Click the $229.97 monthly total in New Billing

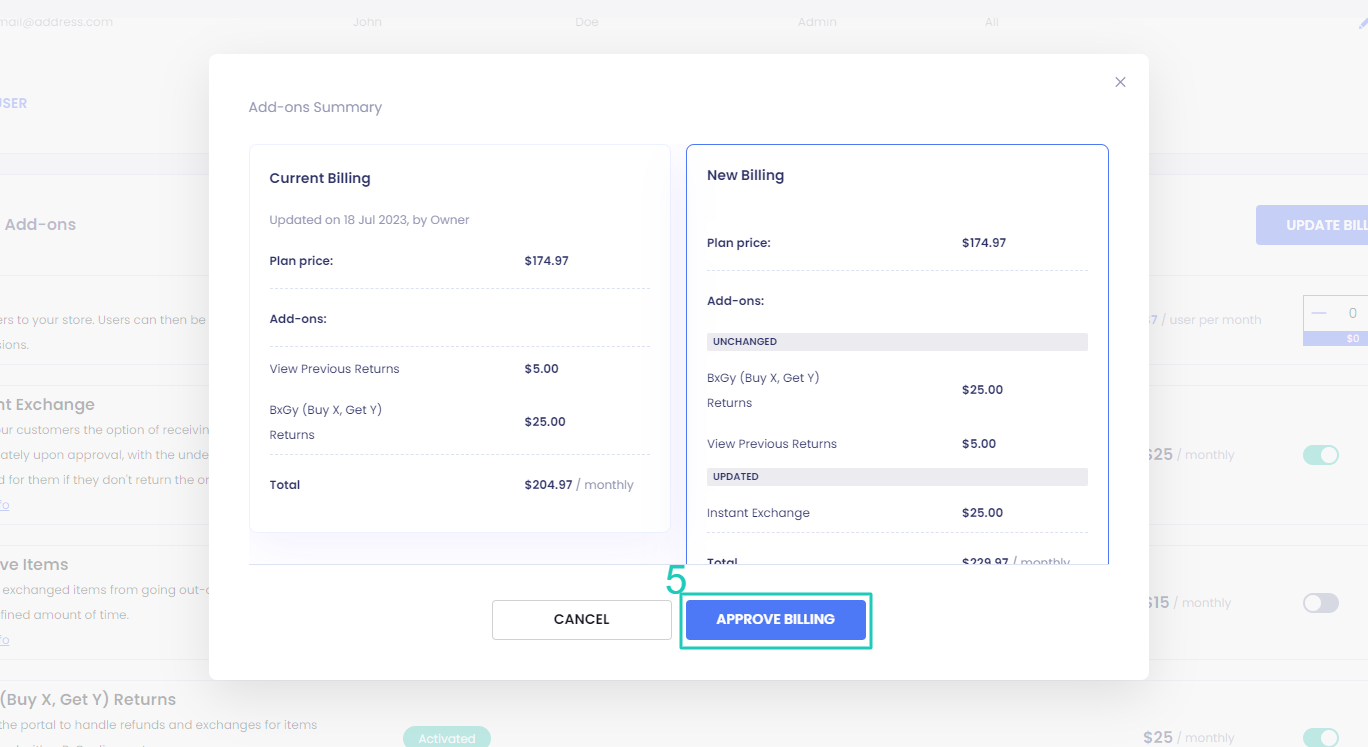[x=1016, y=561]
